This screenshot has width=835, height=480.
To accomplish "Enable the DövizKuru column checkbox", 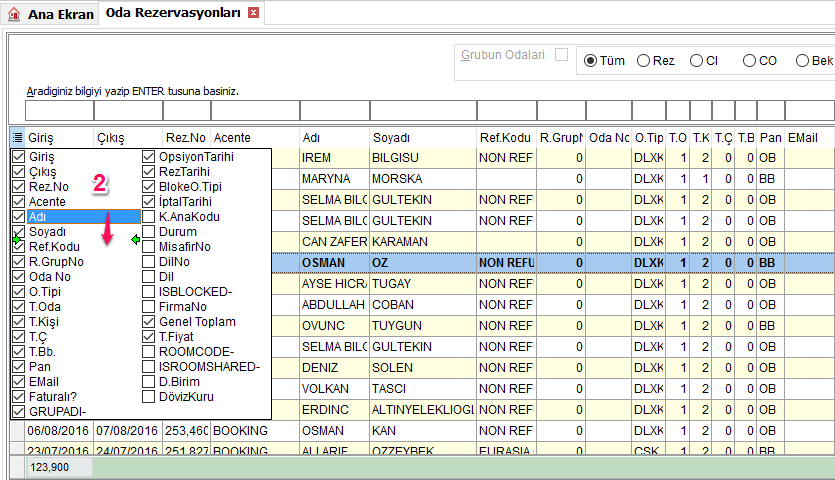I will pyautogui.click(x=149, y=396).
